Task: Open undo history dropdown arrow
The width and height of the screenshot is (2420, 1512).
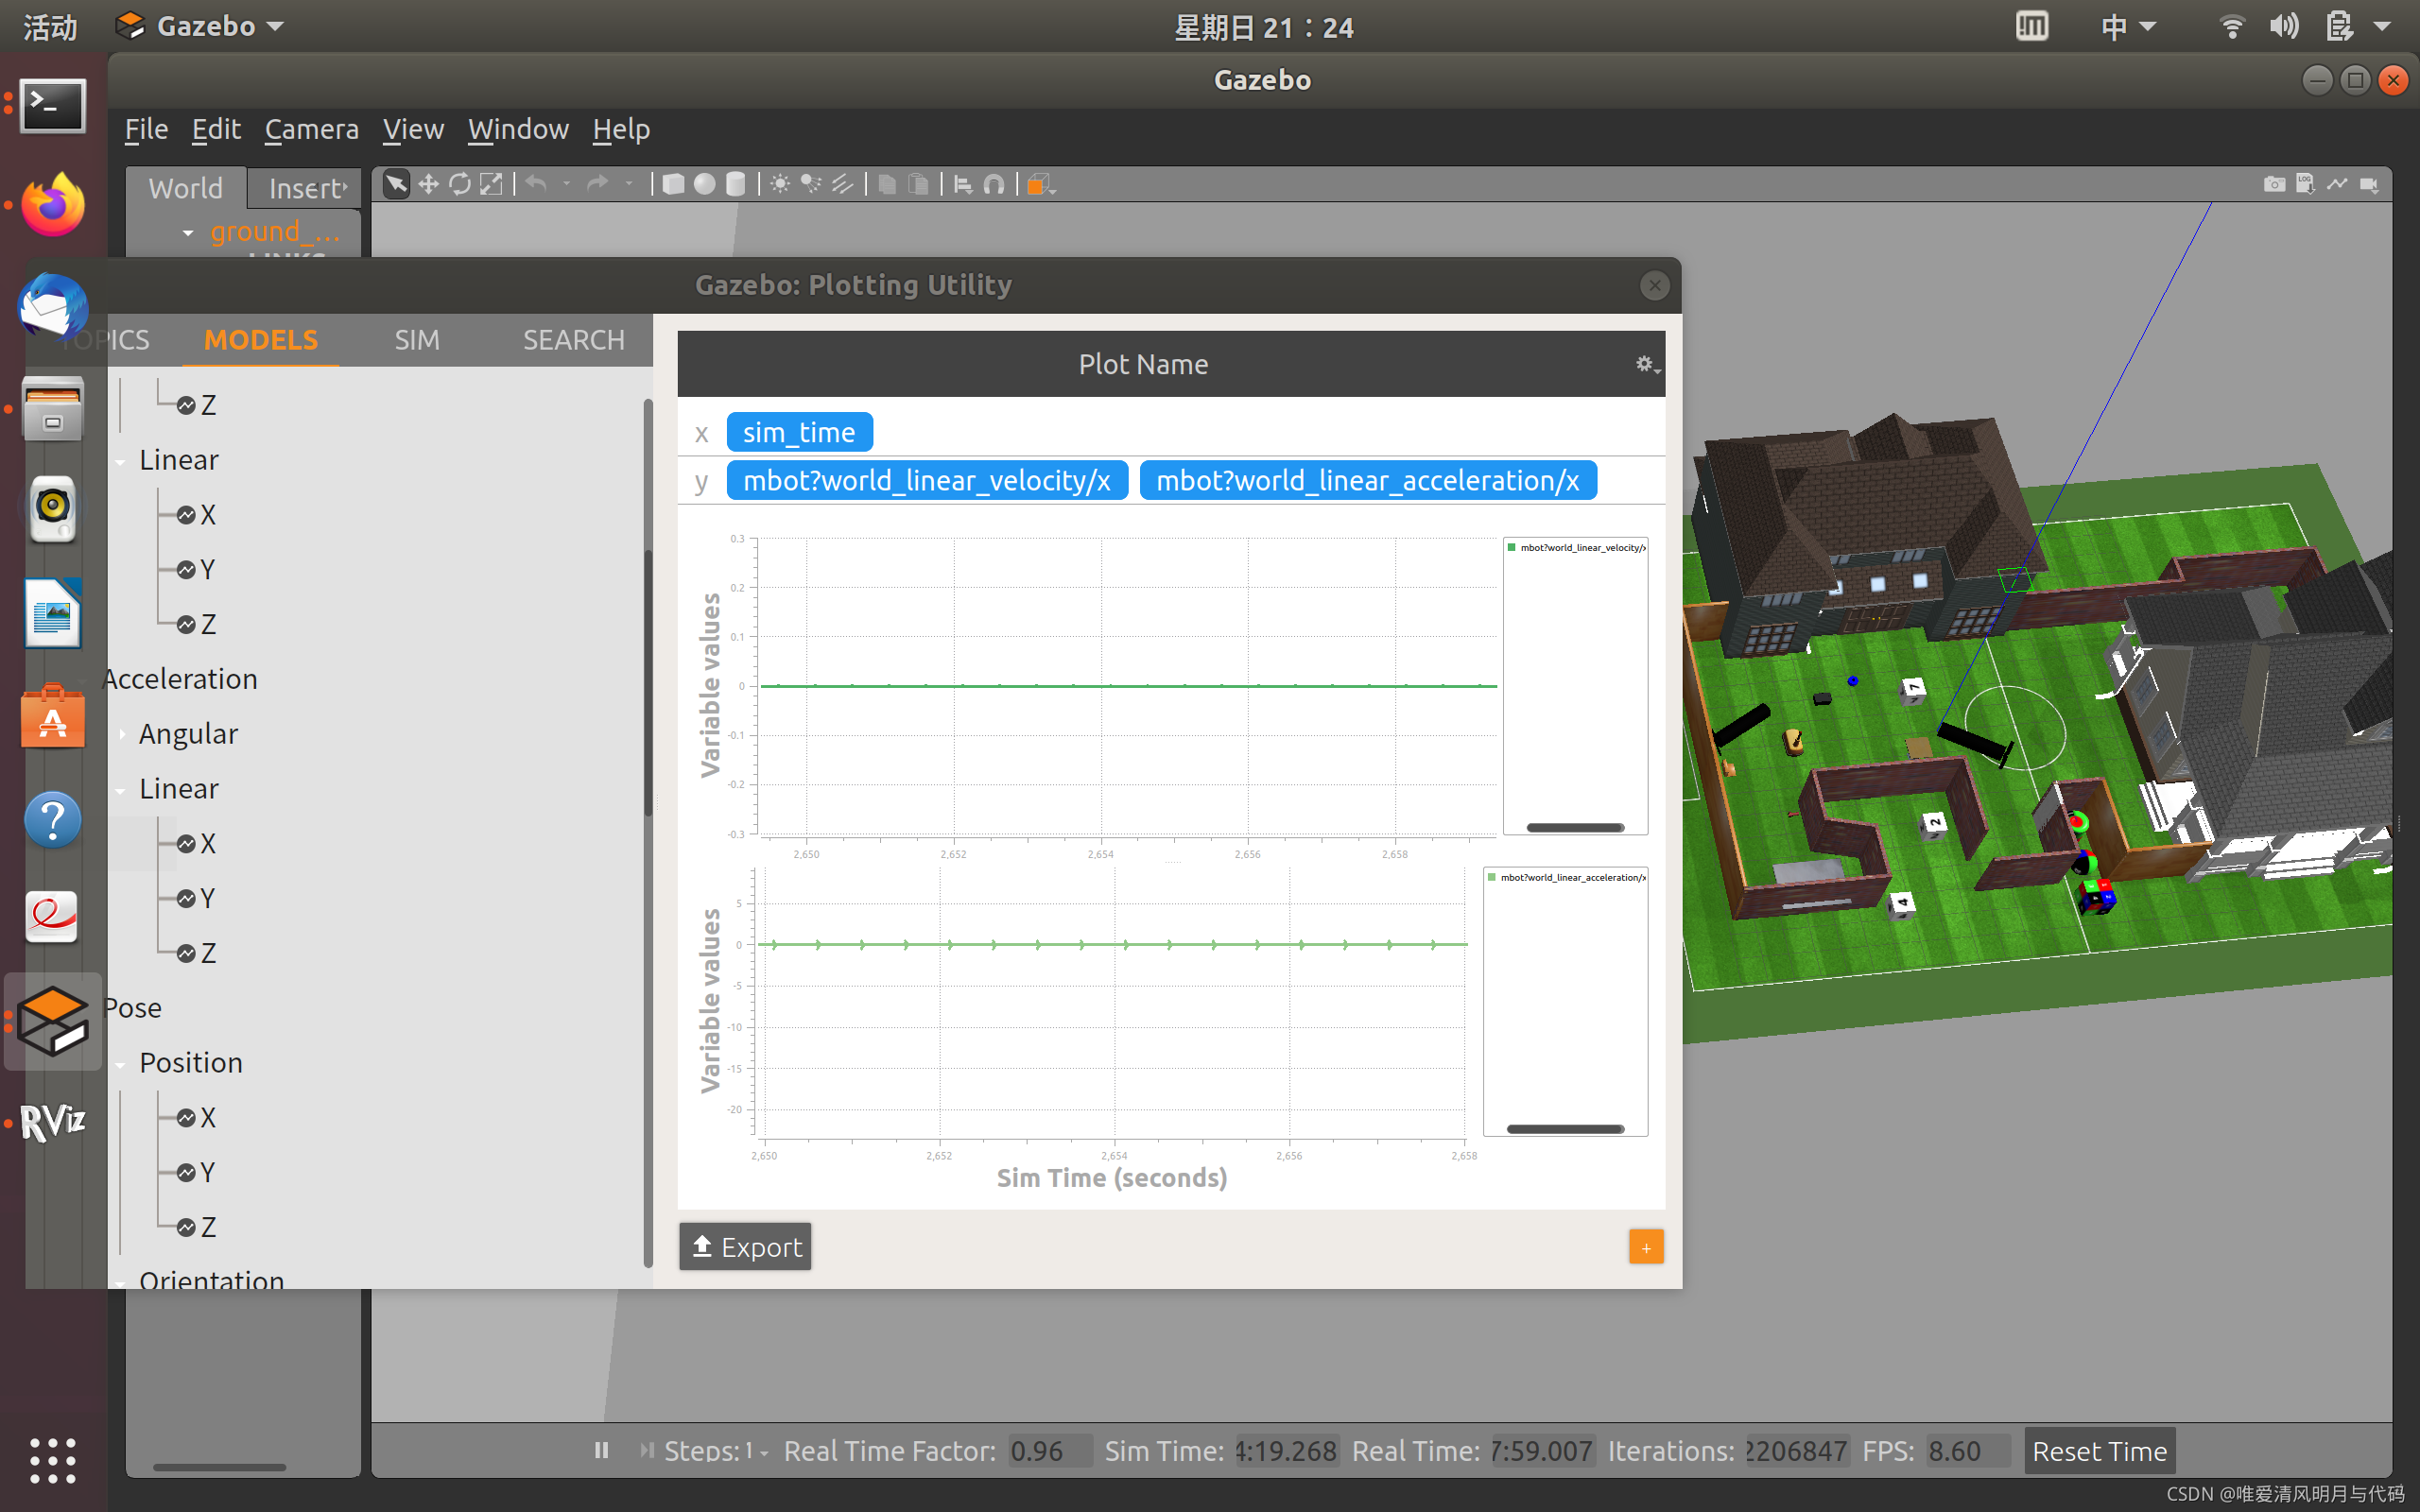Action: click(567, 184)
